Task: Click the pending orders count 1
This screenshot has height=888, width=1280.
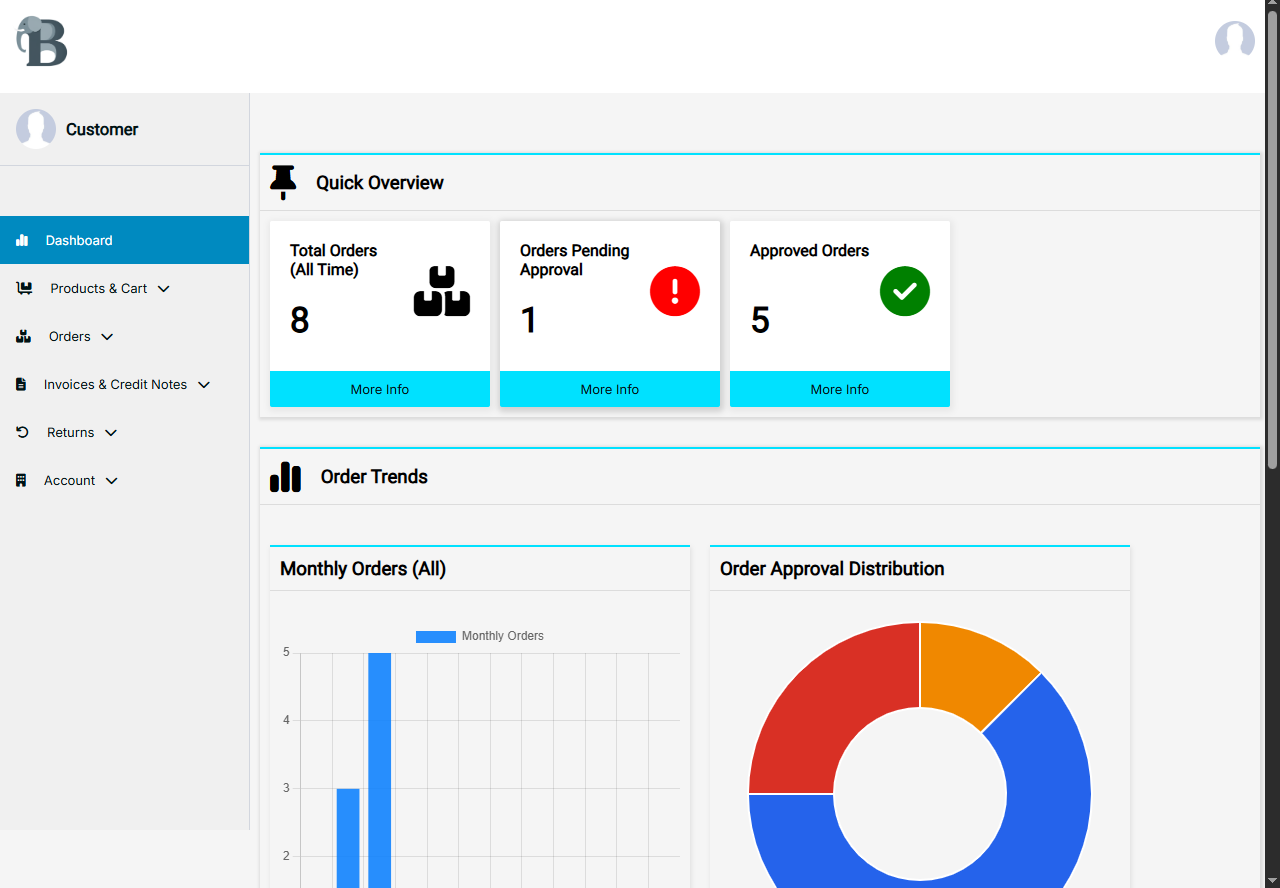Action: (x=529, y=320)
